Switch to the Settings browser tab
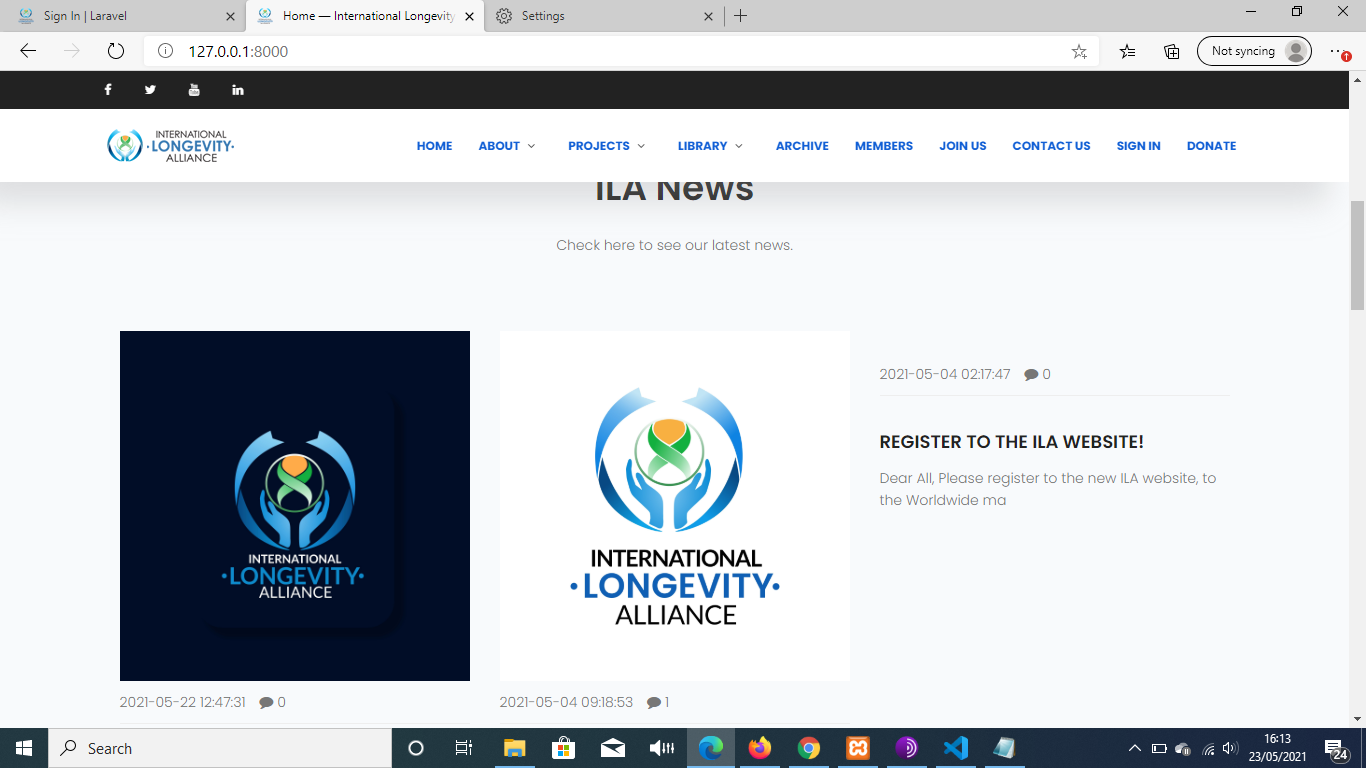The width and height of the screenshot is (1366, 768). (605, 16)
